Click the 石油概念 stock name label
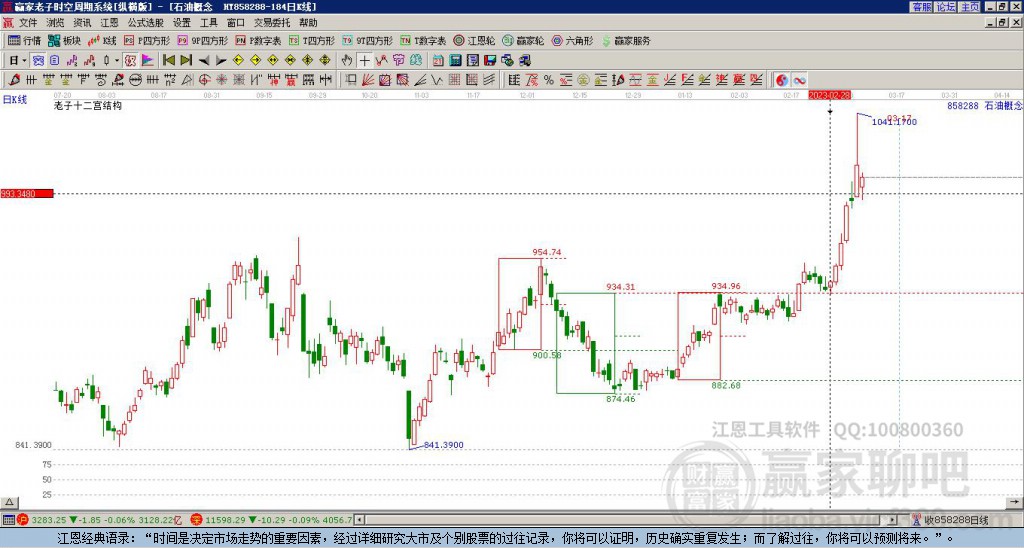The width and height of the screenshot is (1024, 548). 1003,105
